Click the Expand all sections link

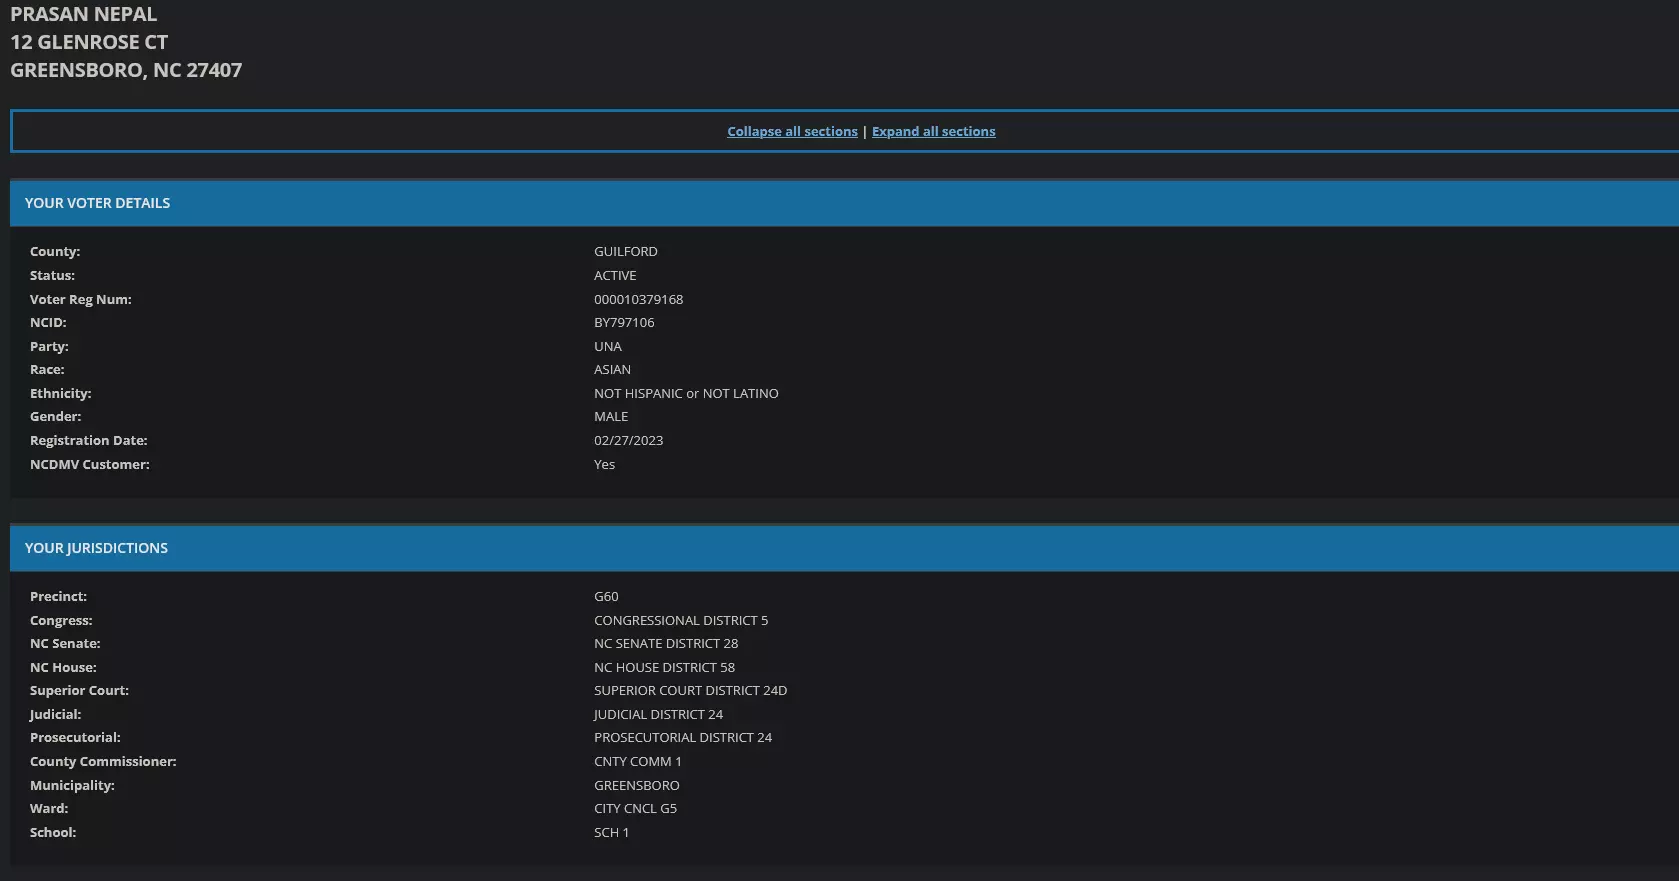pos(933,131)
